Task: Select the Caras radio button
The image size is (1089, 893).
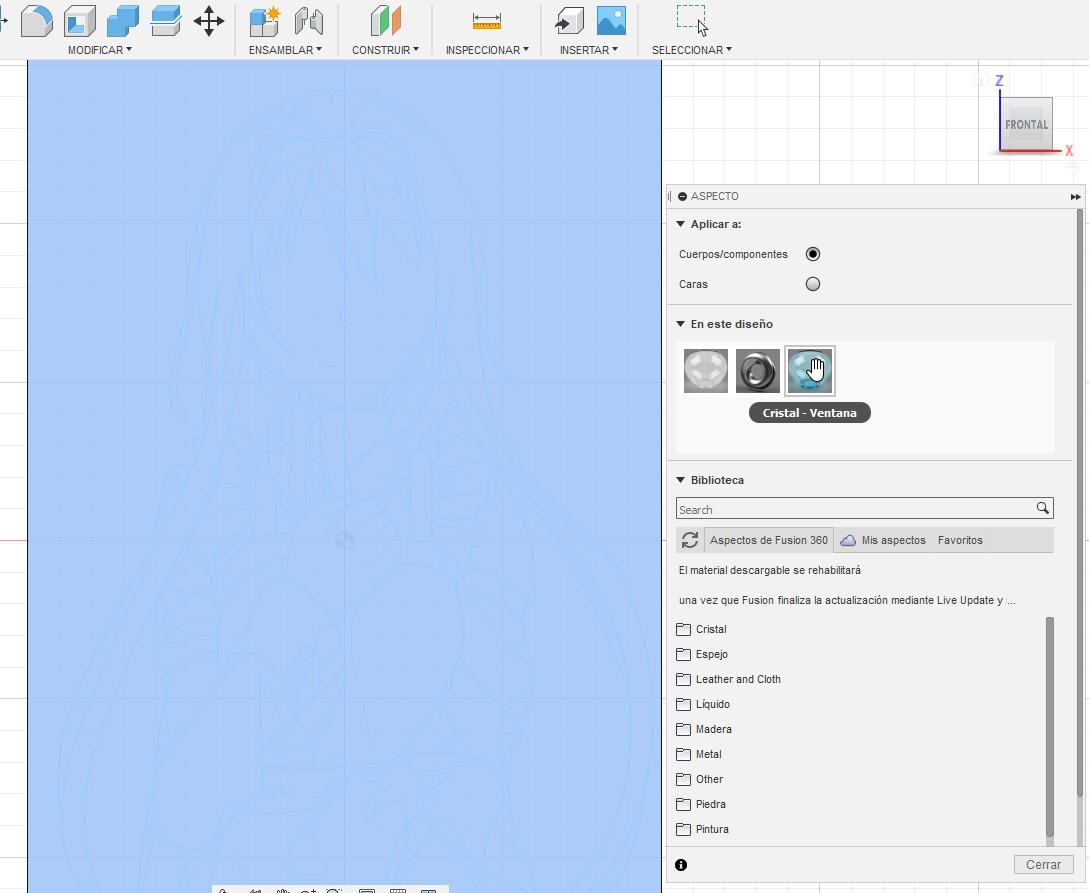Action: [813, 284]
